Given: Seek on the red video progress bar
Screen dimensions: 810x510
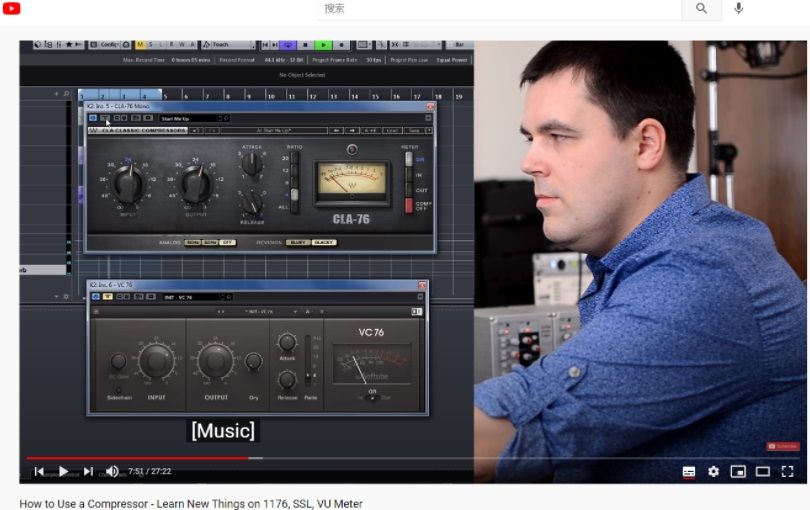Looking at the screenshot, I should 137,458.
